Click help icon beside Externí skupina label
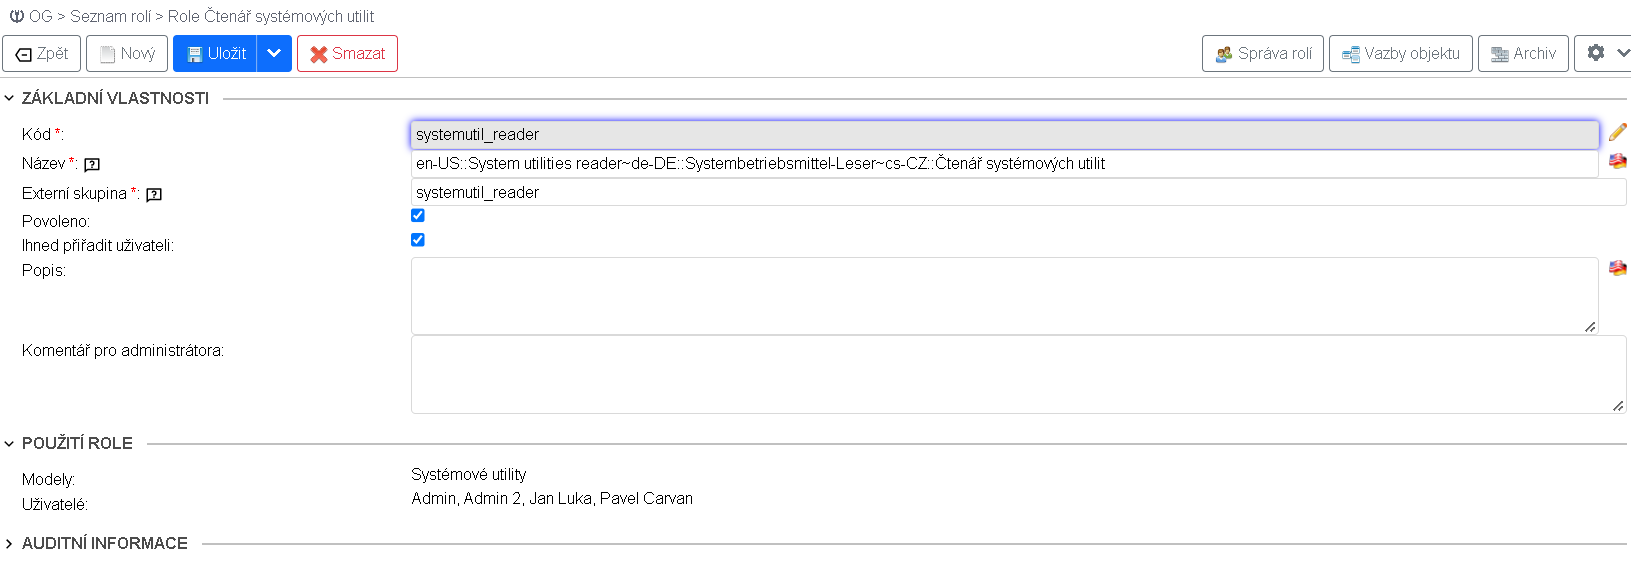 (154, 195)
